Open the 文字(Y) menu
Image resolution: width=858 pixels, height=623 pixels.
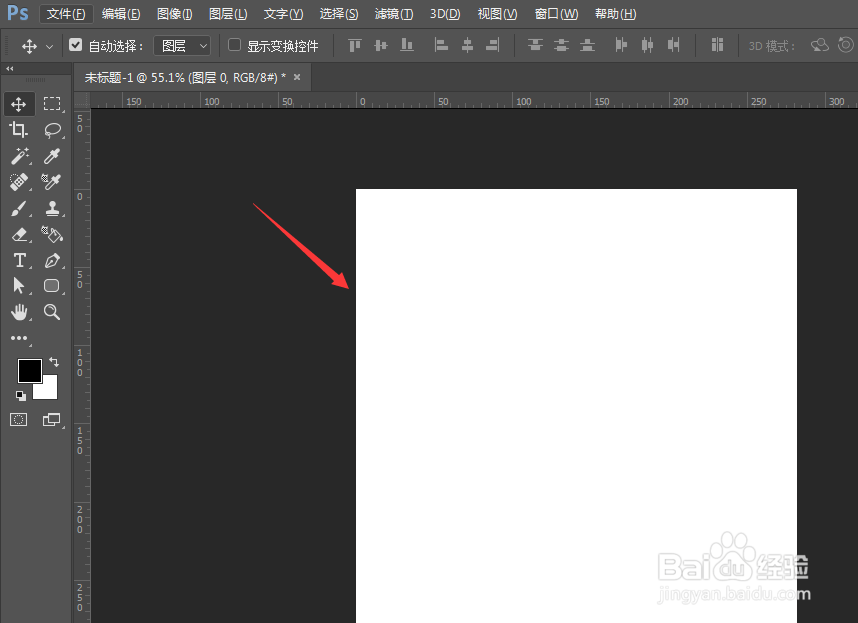283,14
